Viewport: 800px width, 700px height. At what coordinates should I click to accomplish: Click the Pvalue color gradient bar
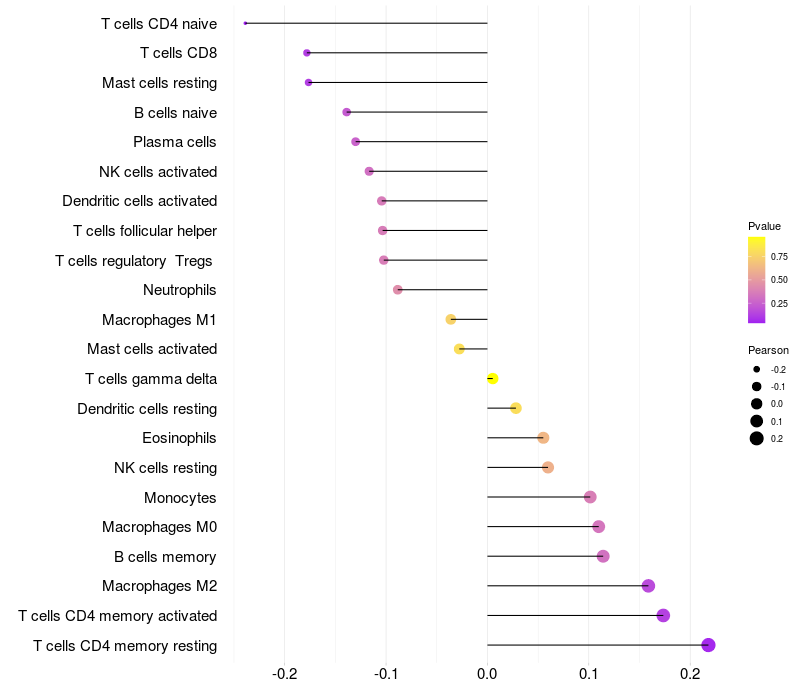pyautogui.click(x=756, y=280)
